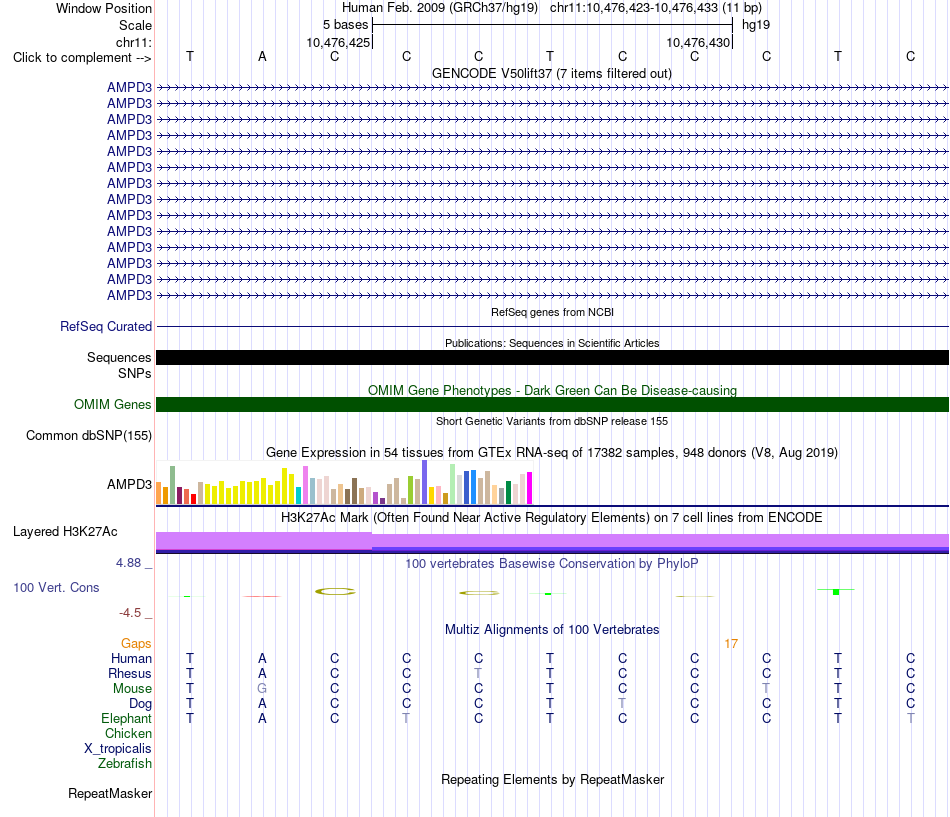Click the Common dbSNP(155) track label
The width and height of the screenshot is (950, 817).
click(x=89, y=435)
